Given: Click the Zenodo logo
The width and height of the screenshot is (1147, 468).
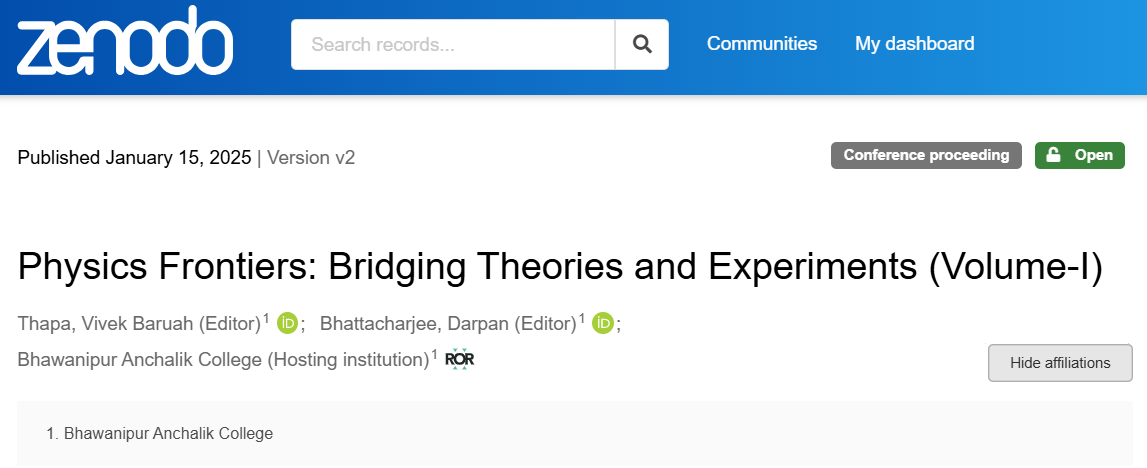Looking at the screenshot, I should tap(125, 41).
